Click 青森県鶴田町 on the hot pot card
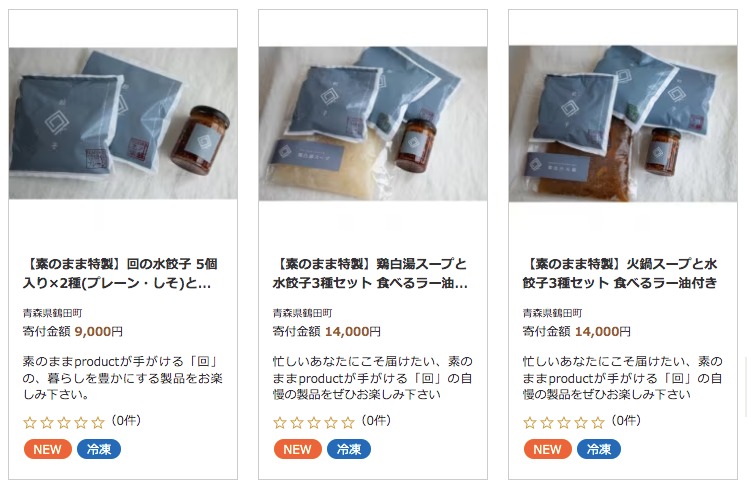Screen dimensions: 747x490 point(552,313)
